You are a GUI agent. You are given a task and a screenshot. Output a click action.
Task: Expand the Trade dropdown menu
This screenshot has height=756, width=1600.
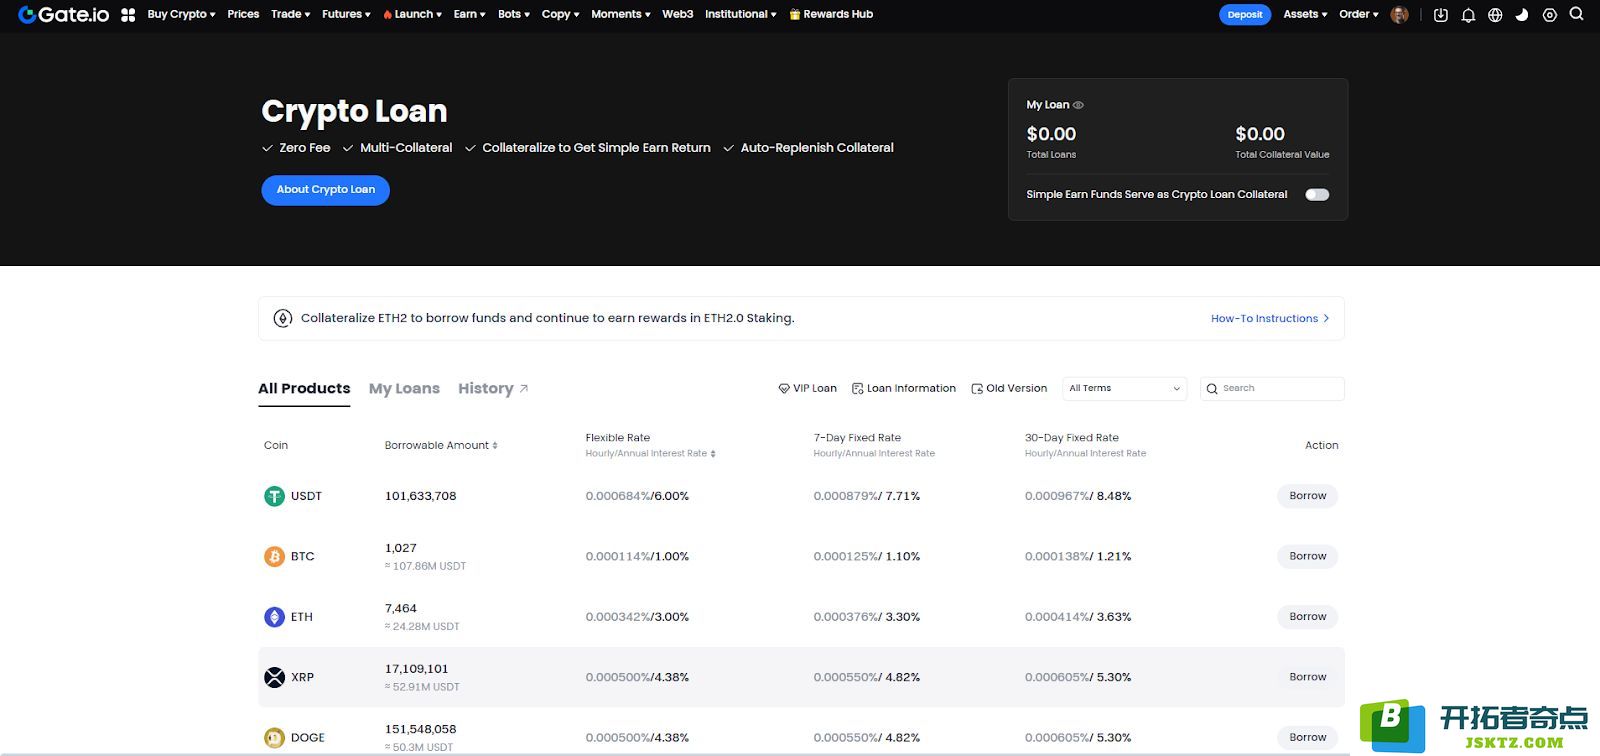click(291, 14)
